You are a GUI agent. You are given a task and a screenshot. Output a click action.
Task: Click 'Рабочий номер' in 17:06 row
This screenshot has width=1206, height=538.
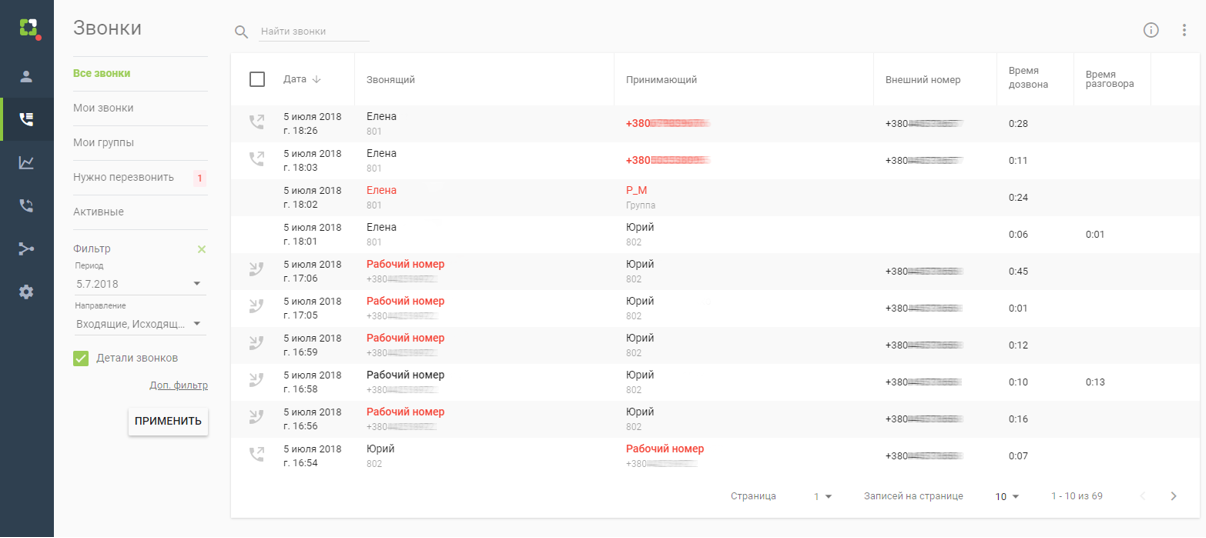click(405, 264)
